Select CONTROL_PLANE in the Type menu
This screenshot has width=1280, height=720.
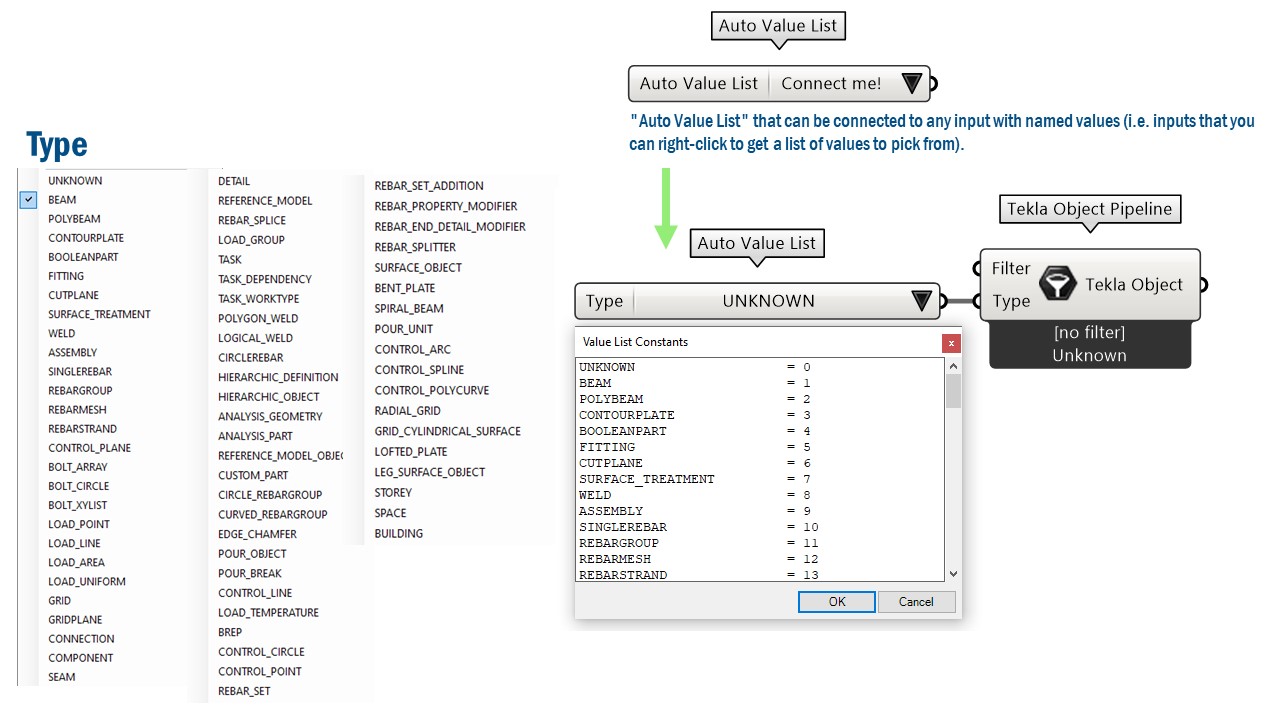pyautogui.click(x=89, y=448)
